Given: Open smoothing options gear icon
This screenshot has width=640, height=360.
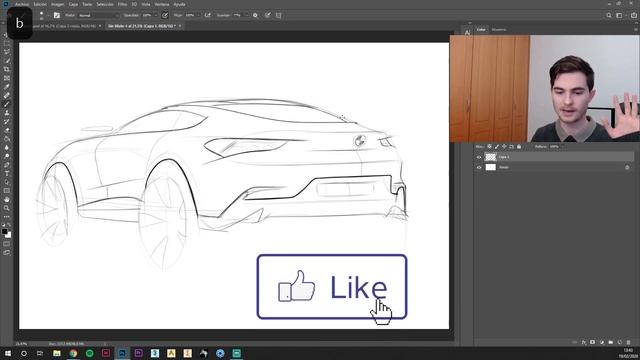Looking at the screenshot, I should click(255, 15).
